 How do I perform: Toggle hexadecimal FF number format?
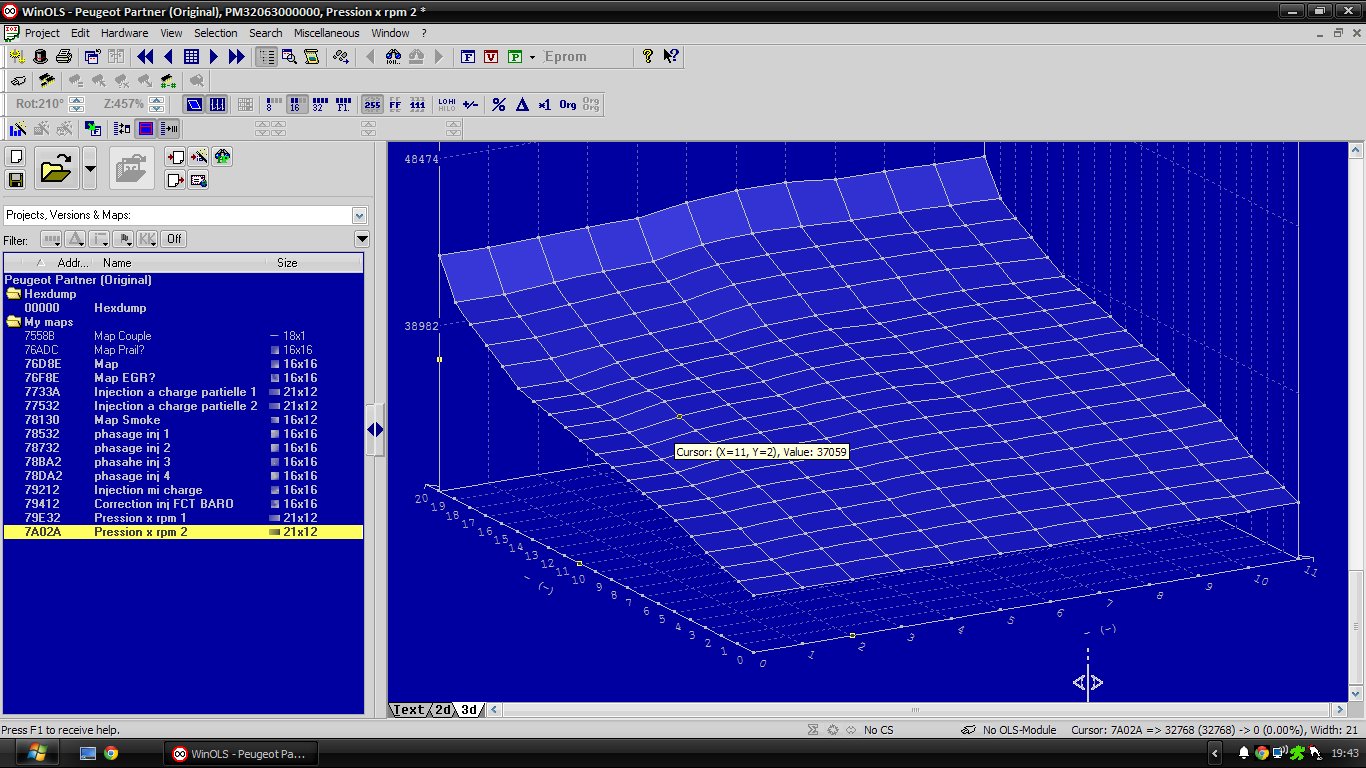pyautogui.click(x=395, y=104)
